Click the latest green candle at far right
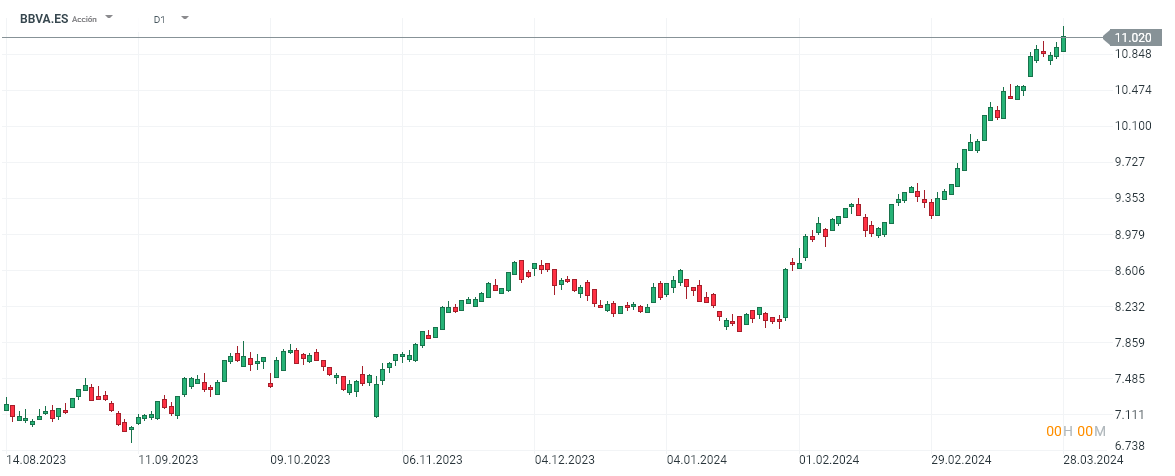1175x476 pixels. (1064, 43)
